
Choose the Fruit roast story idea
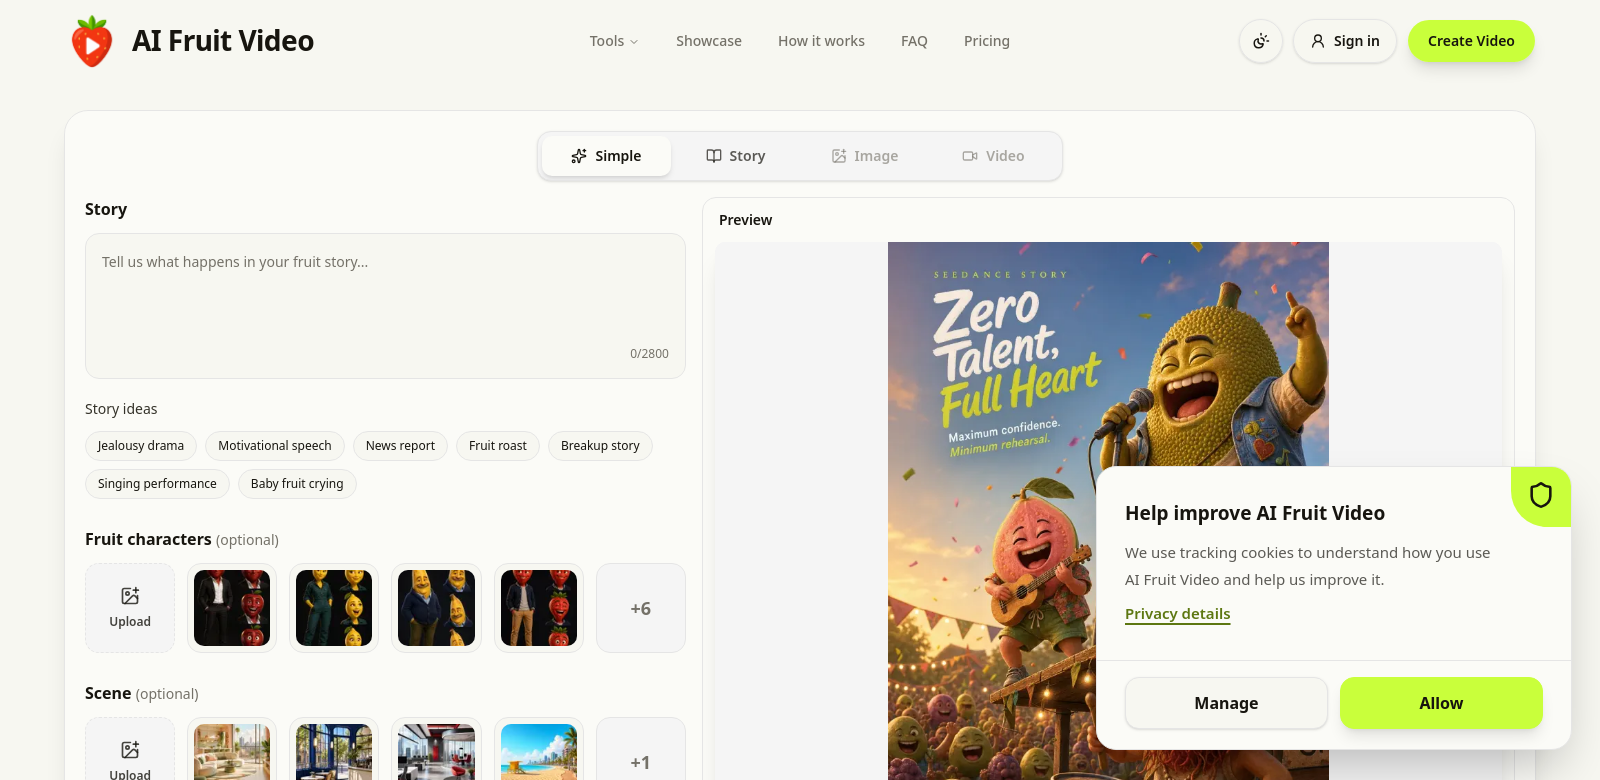tap(498, 446)
